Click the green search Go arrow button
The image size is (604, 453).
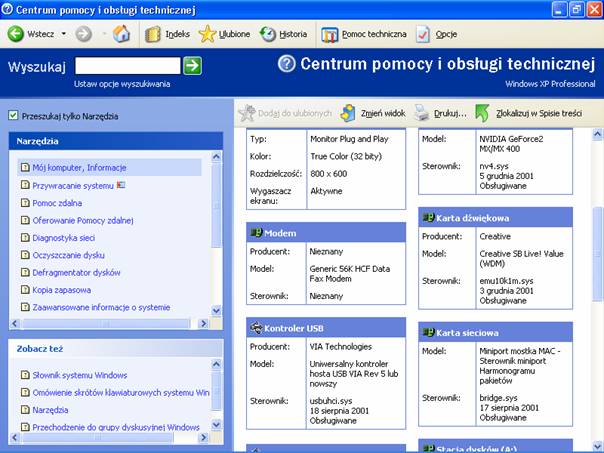pyautogui.click(x=192, y=65)
